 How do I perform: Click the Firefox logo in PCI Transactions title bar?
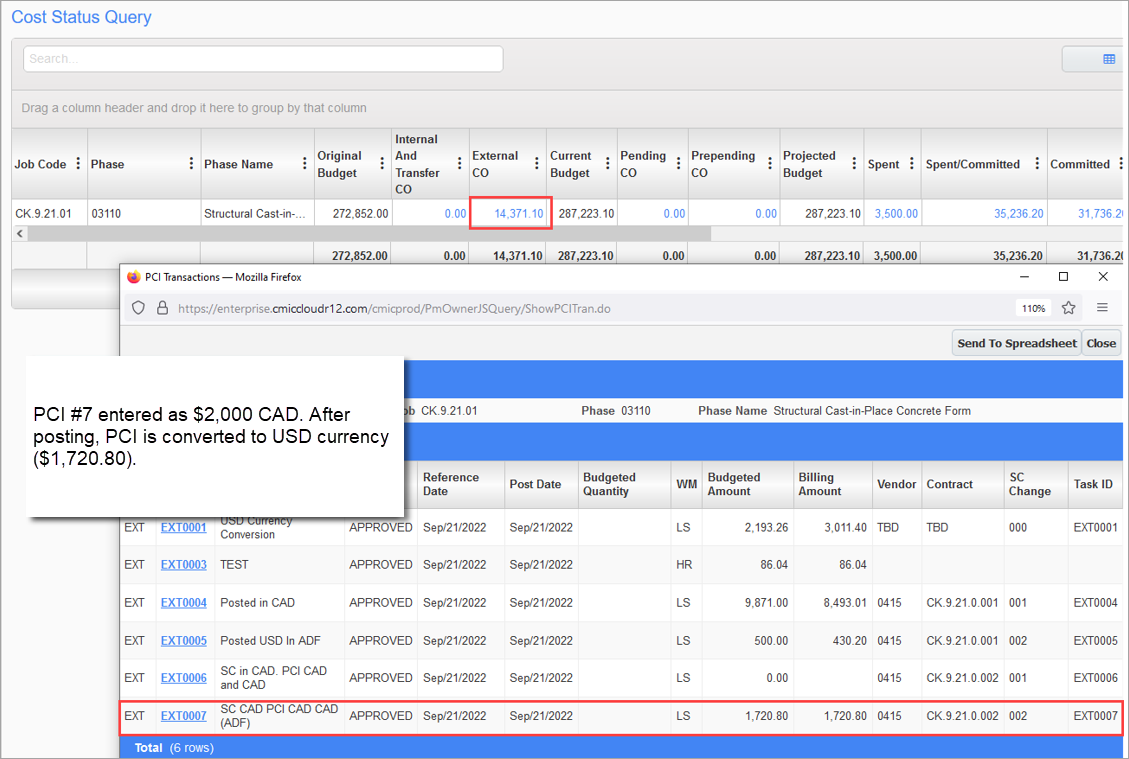coord(134,278)
